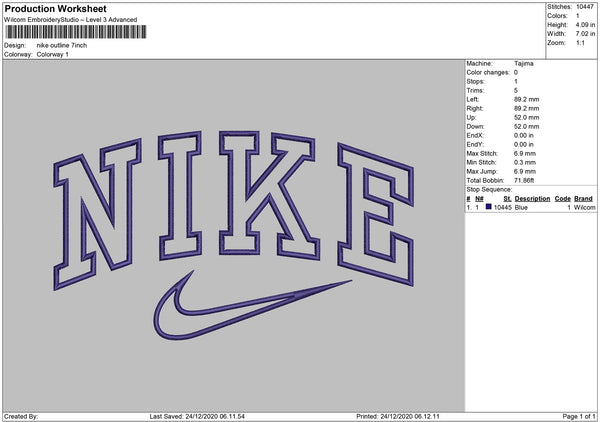Click the barcode under the worksheet title
The image size is (600, 422).
coord(75,32)
